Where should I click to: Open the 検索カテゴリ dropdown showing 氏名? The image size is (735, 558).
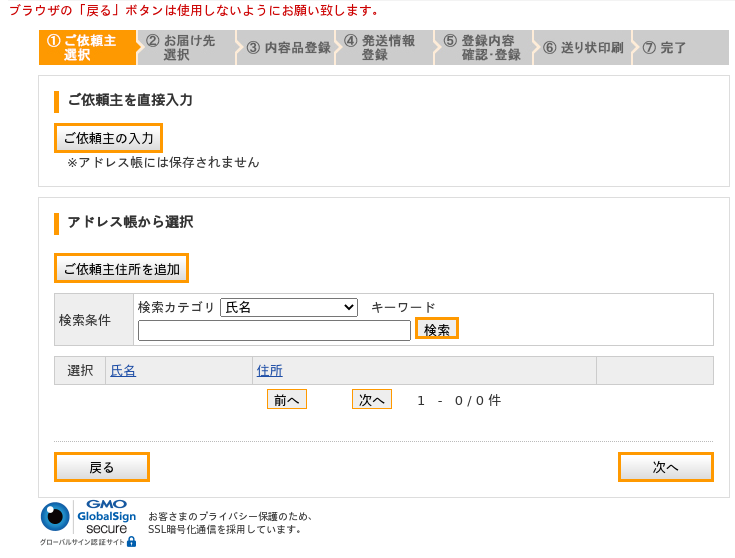(x=288, y=307)
